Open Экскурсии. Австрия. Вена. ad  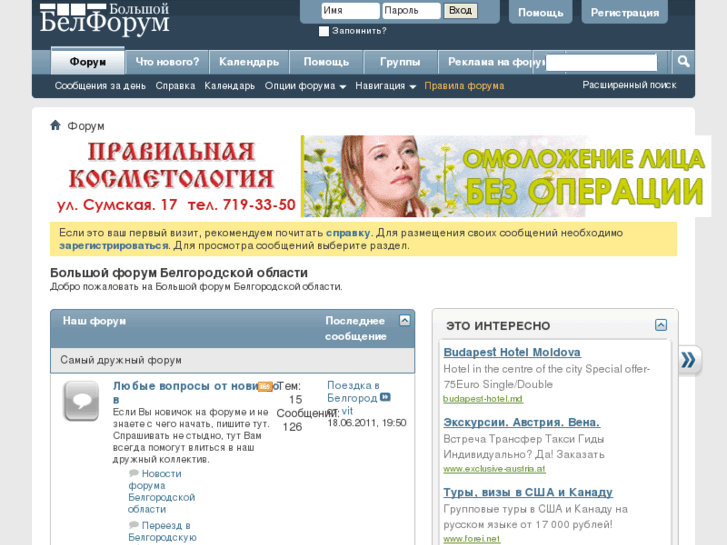pos(522,422)
